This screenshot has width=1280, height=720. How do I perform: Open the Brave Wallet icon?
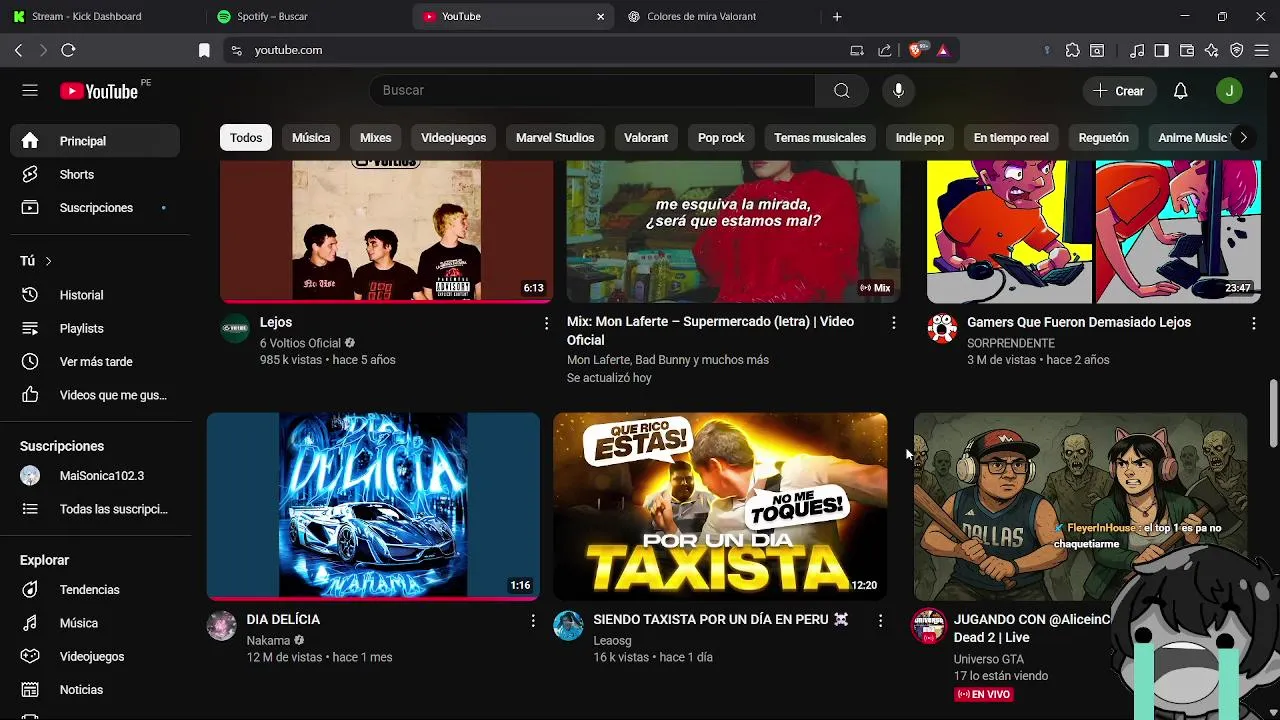(x=1187, y=50)
